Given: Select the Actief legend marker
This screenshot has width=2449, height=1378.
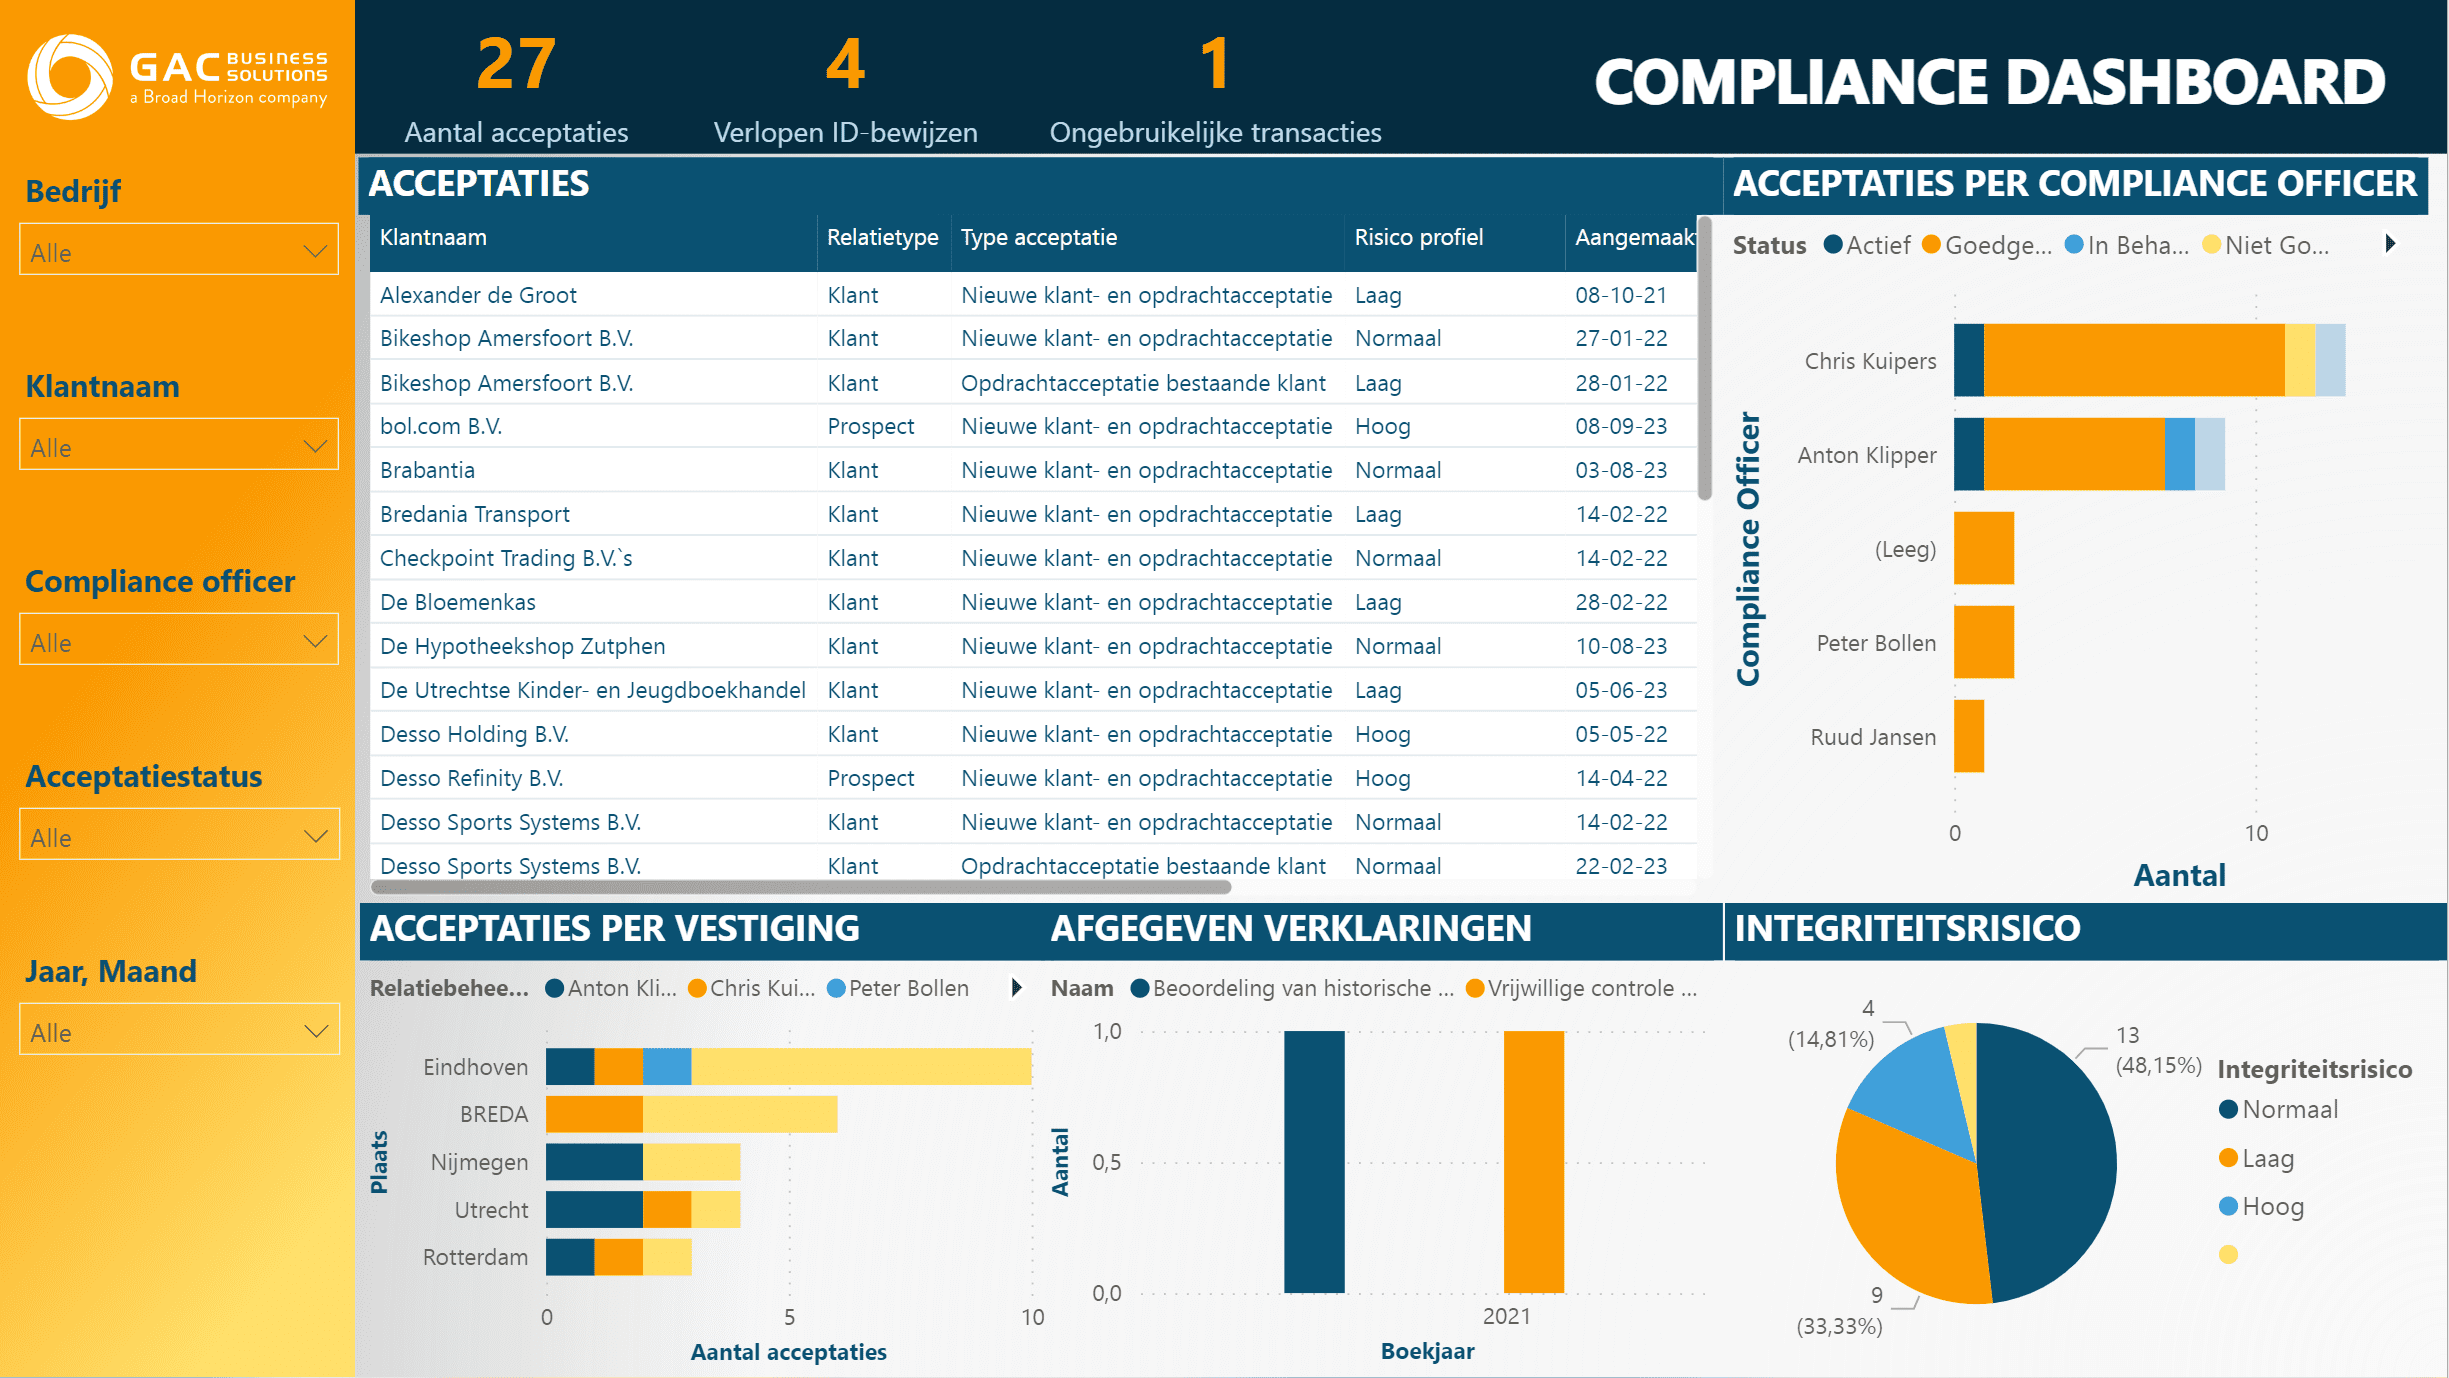Looking at the screenshot, I should pyautogui.click(x=1833, y=245).
